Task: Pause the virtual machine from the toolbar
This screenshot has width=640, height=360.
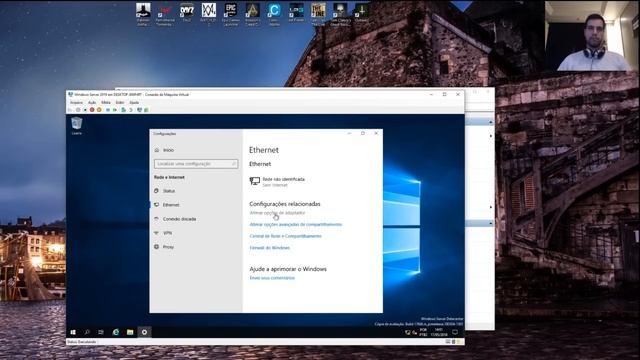Action: click(x=108, y=110)
